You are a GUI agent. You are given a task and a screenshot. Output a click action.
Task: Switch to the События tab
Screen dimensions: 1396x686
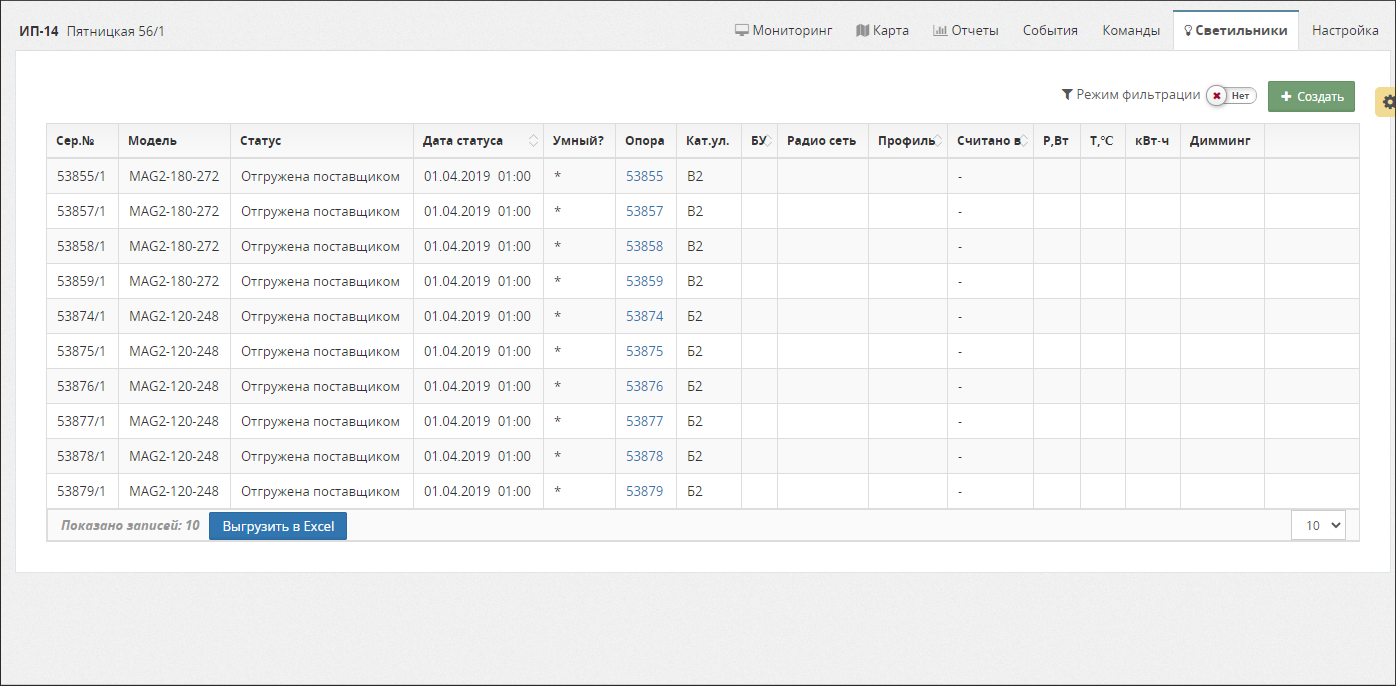click(x=1050, y=30)
